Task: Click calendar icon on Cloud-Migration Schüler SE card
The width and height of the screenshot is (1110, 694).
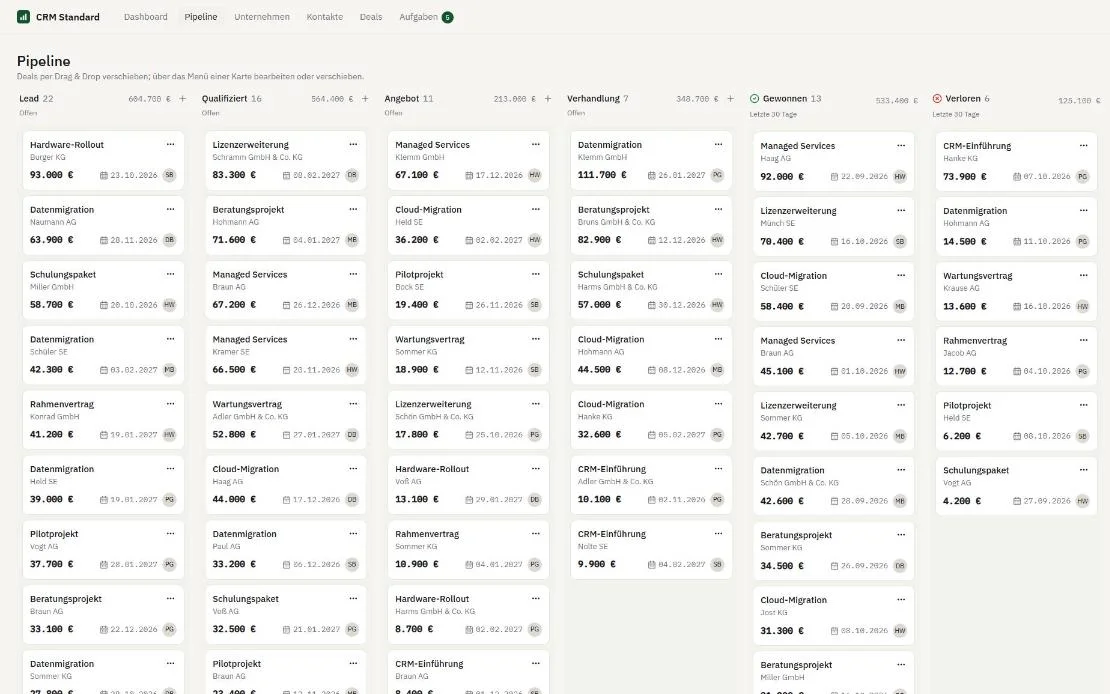Action: pyautogui.click(x=835, y=307)
